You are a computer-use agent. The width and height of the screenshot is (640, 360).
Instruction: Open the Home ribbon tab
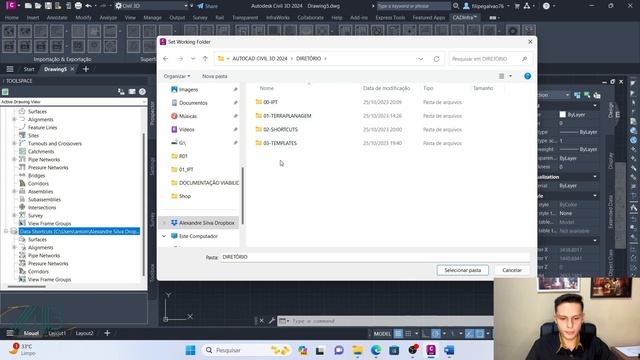[11, 18]
